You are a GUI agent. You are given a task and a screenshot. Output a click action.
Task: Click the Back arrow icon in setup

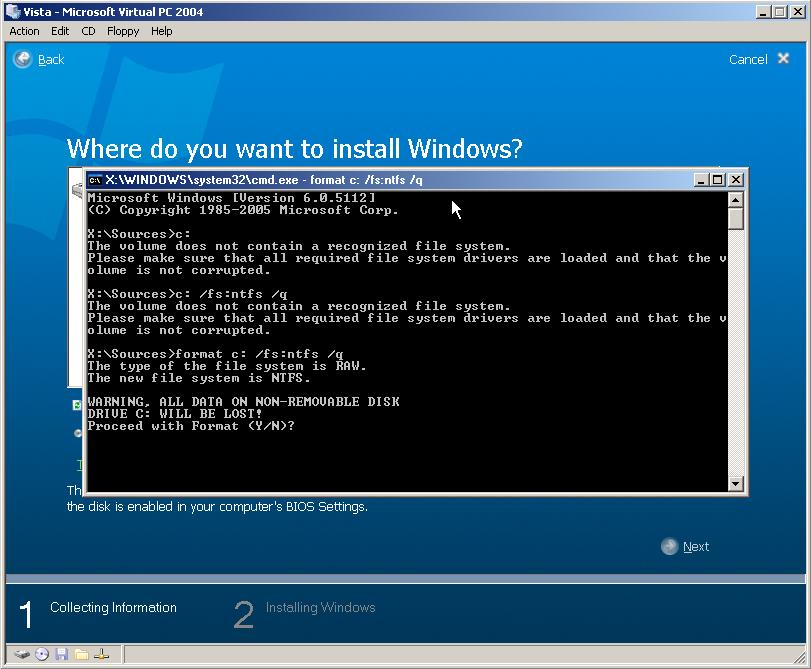[x=22, y=60]
